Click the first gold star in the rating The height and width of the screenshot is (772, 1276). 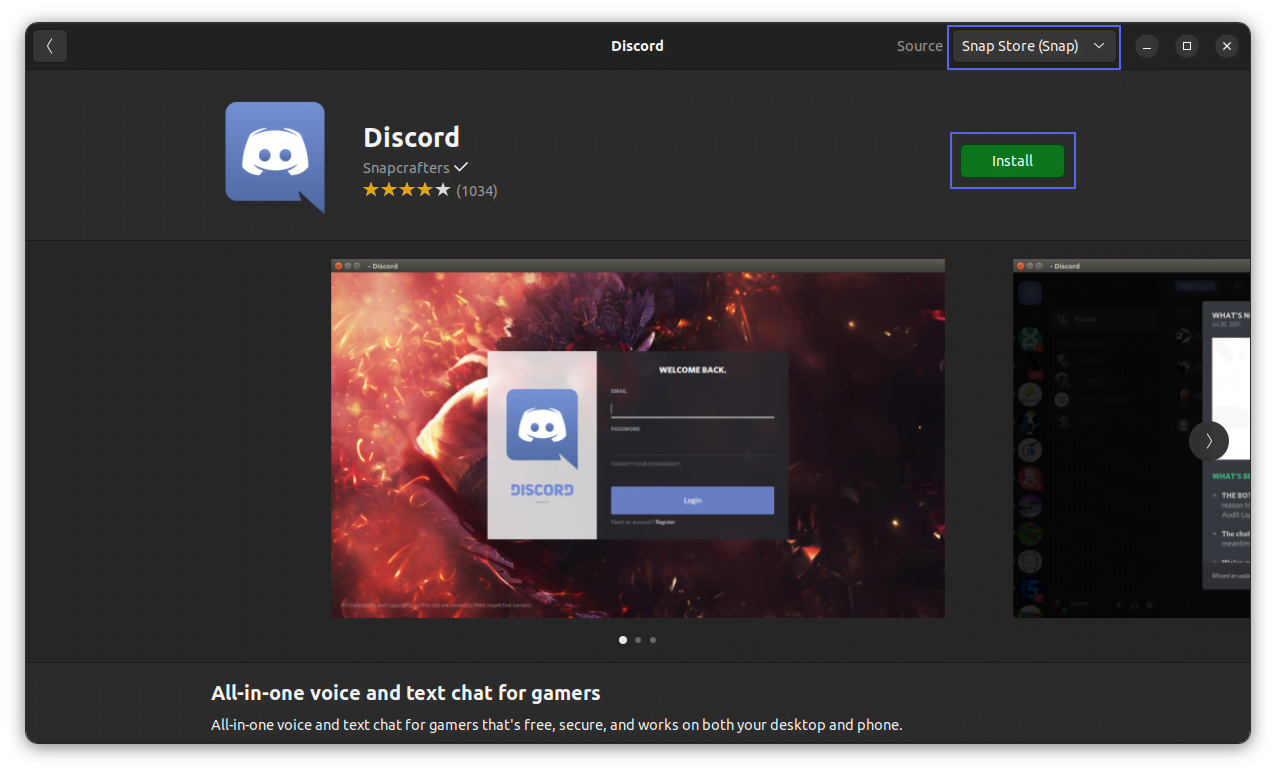click(369, 188)
